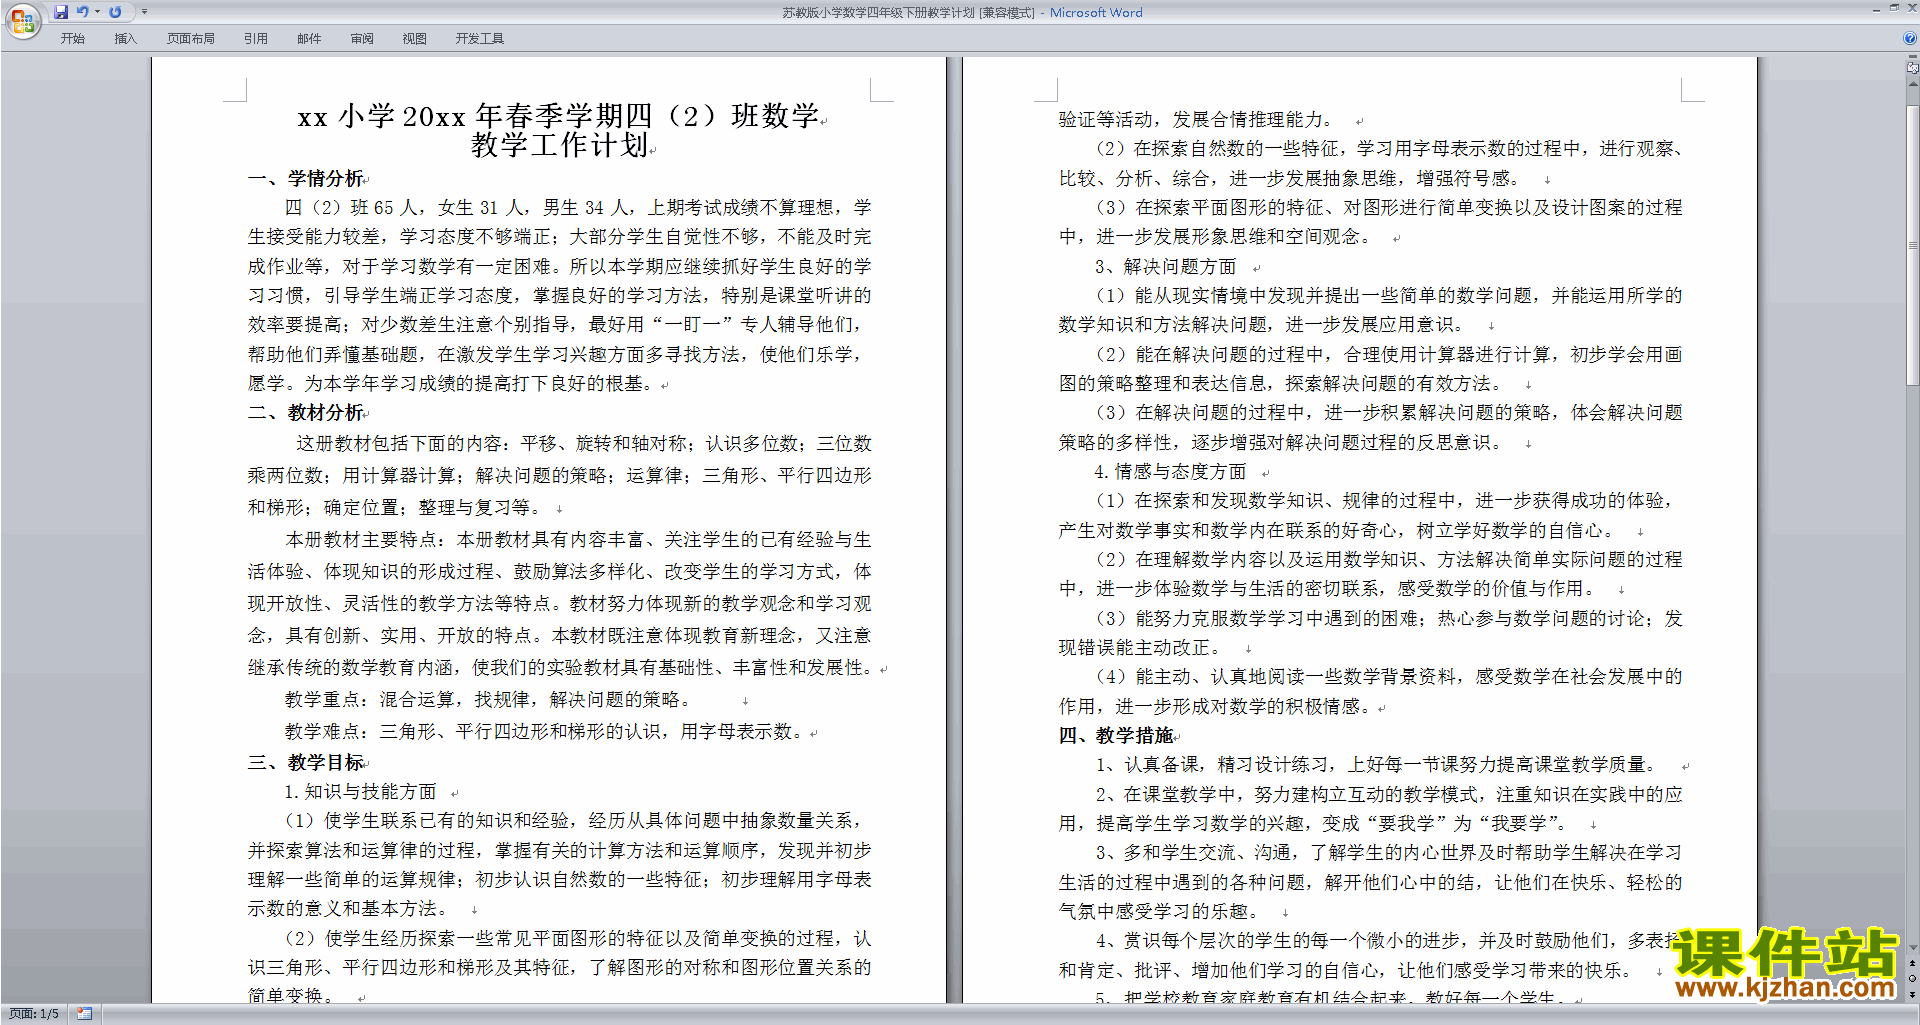The height and width of the screenshot is (1025, 1920).
Task: Click the title second line '教学工作计划'
Action: [560, 146]
